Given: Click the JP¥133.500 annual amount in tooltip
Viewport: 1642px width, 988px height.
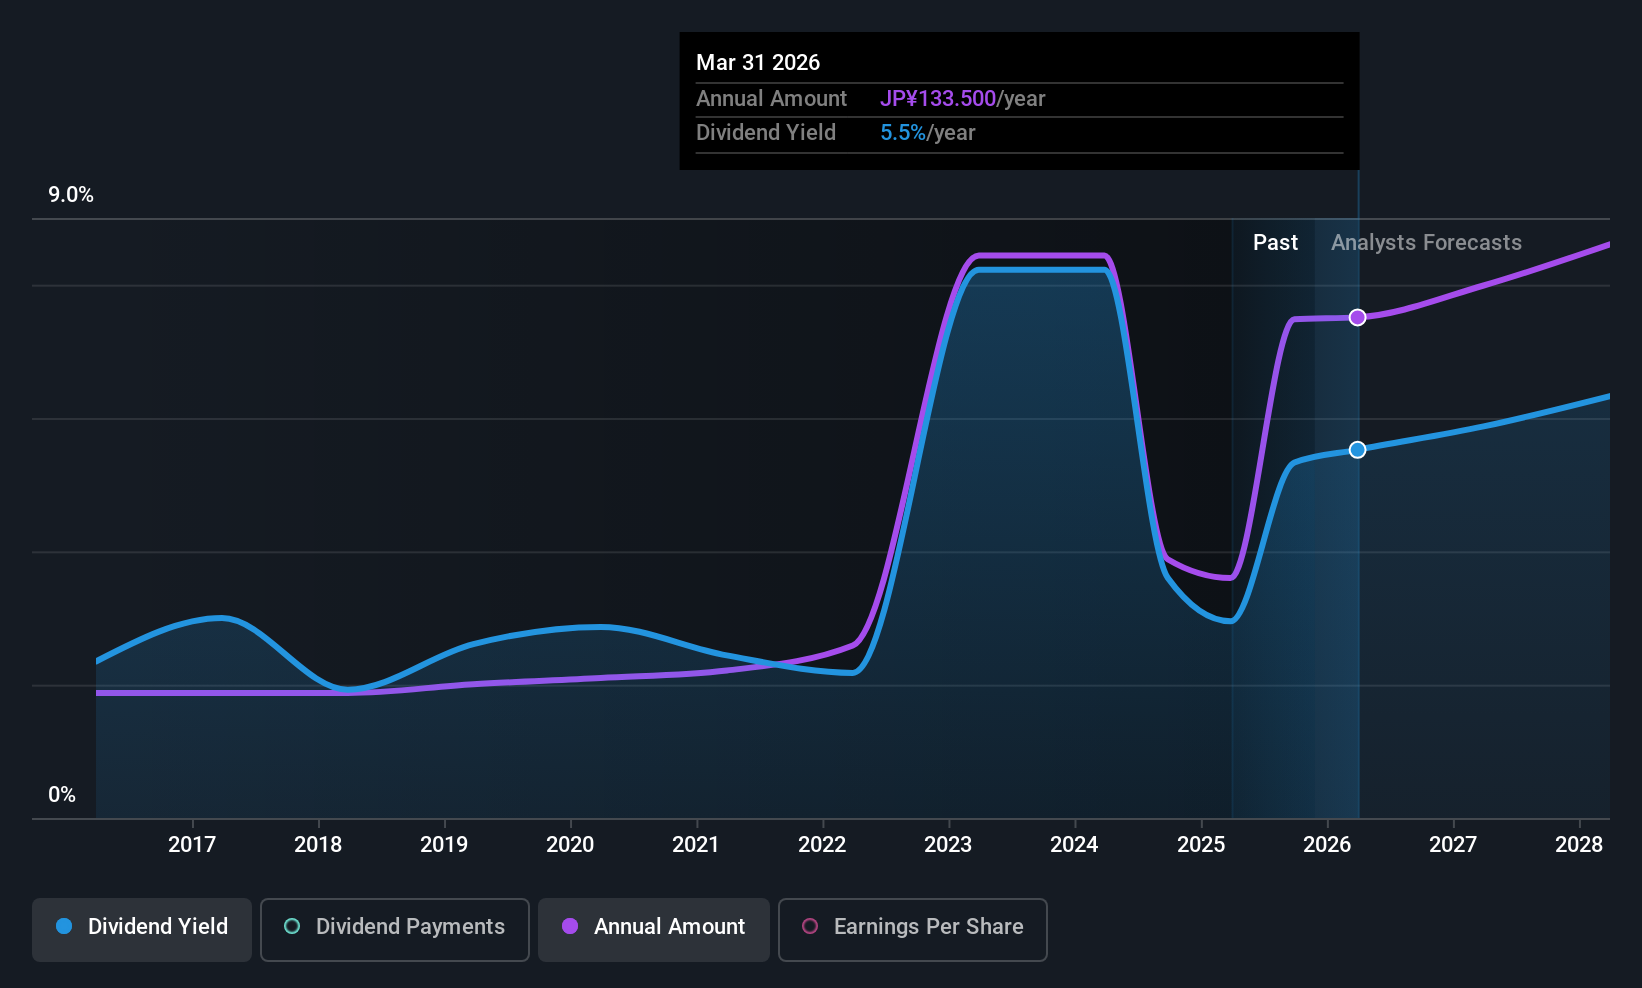Looking at the screenshot, I should point(938,99).
